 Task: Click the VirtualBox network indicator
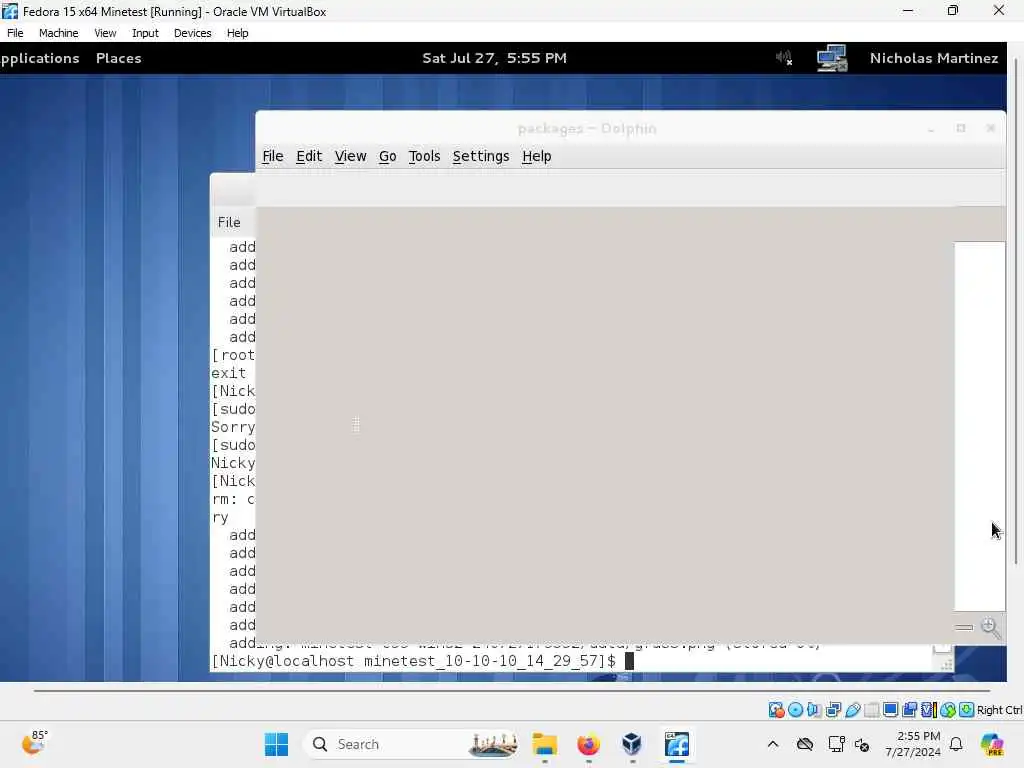tap(833, 710)
